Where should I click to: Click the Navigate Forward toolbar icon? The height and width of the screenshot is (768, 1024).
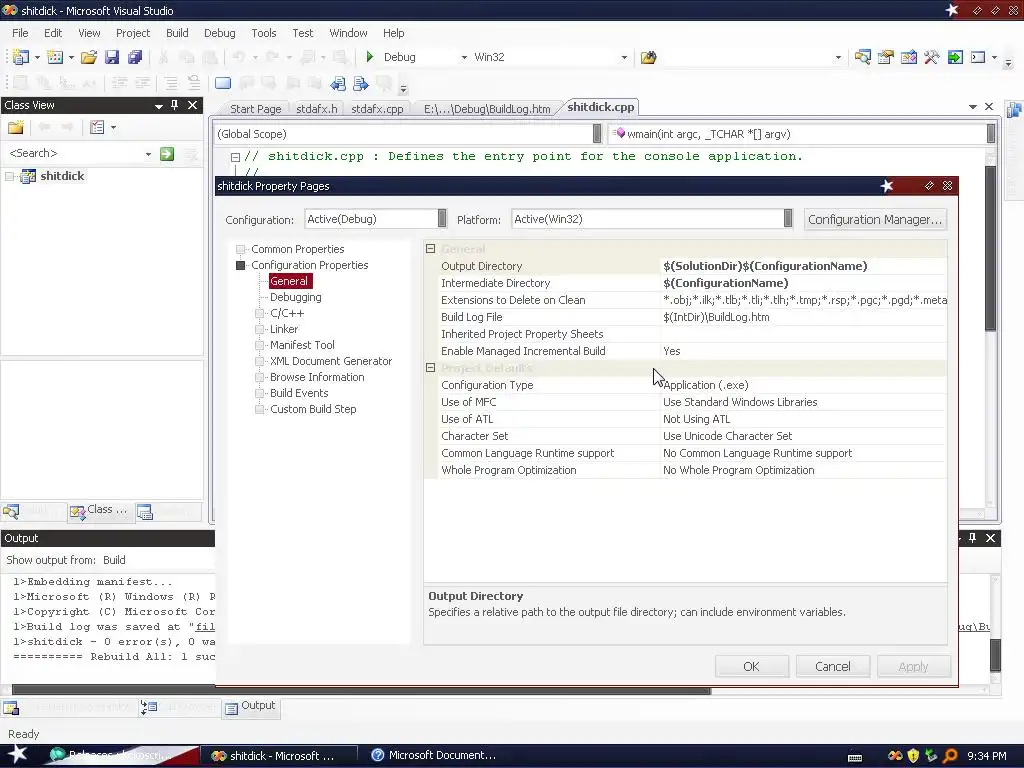tap(360, 84)
